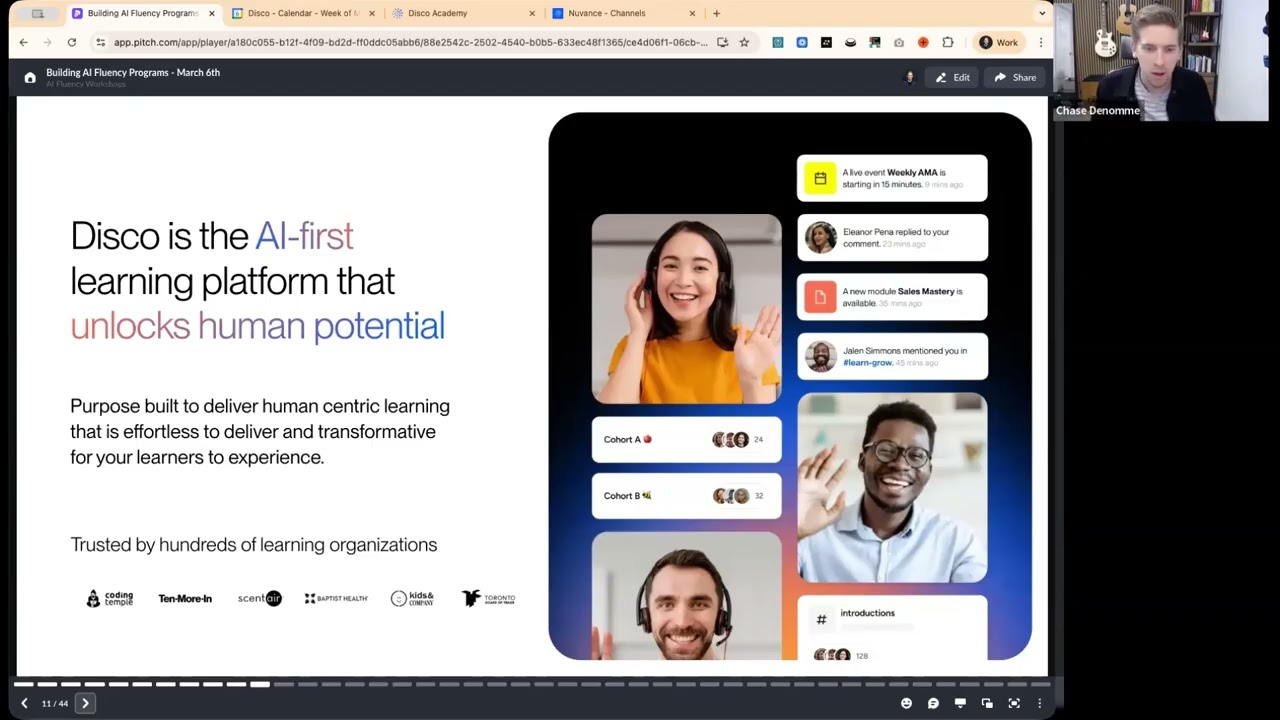The height and width of the screenshot is (720, 1280).
Task: Expand the tab search dropdown arrow
Action: pos(1042,13)
